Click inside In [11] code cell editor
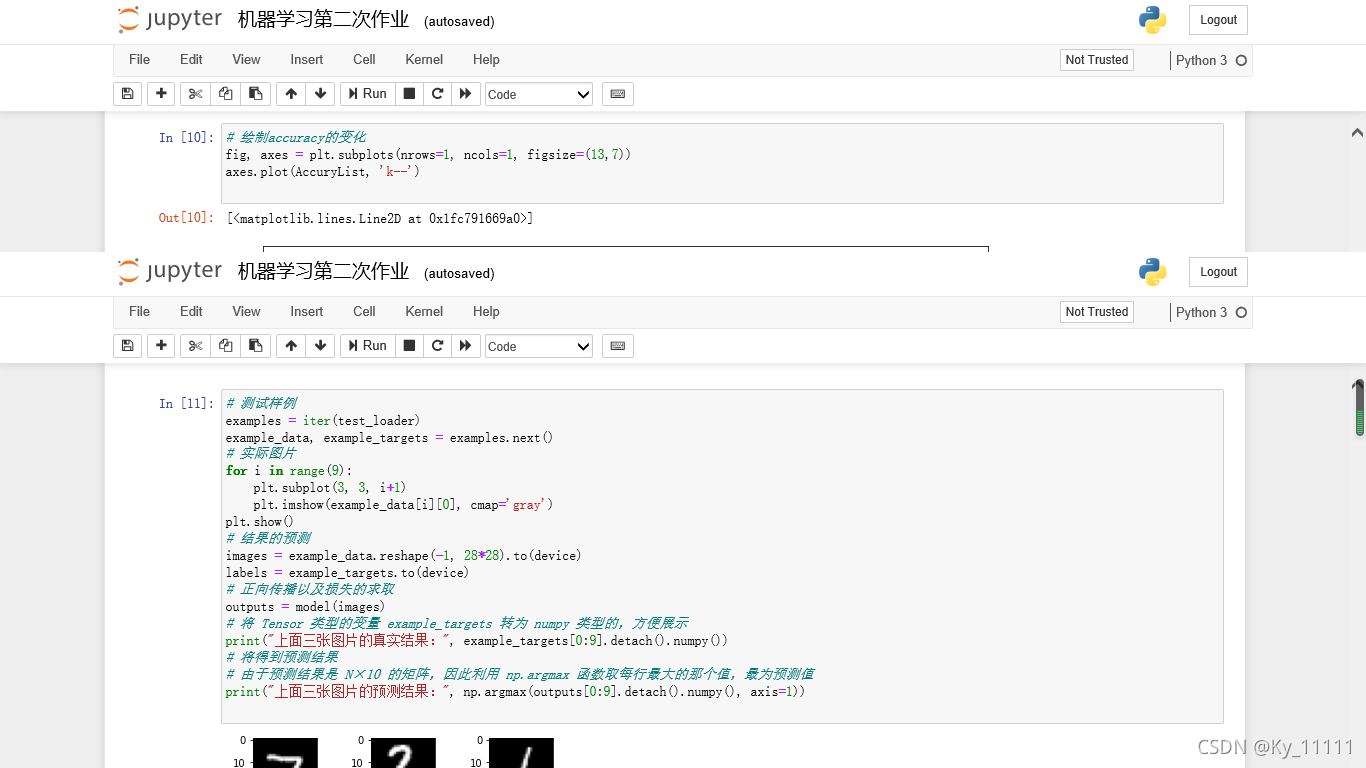1366x768 pixels. [722, 556]
